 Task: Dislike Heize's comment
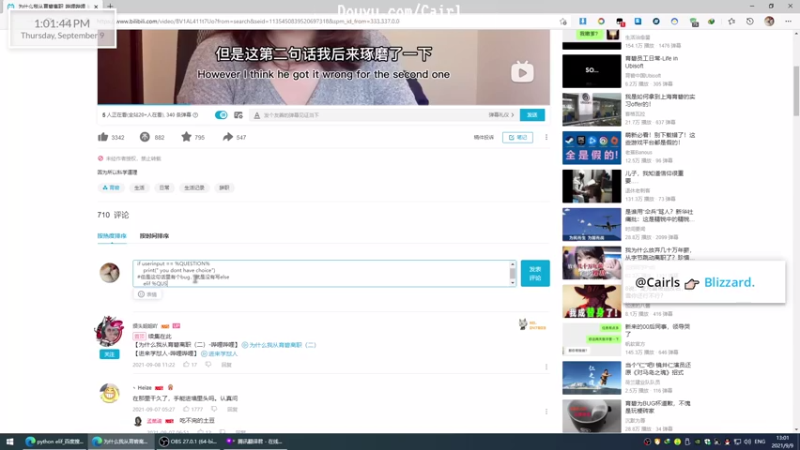tap(214, 409)
